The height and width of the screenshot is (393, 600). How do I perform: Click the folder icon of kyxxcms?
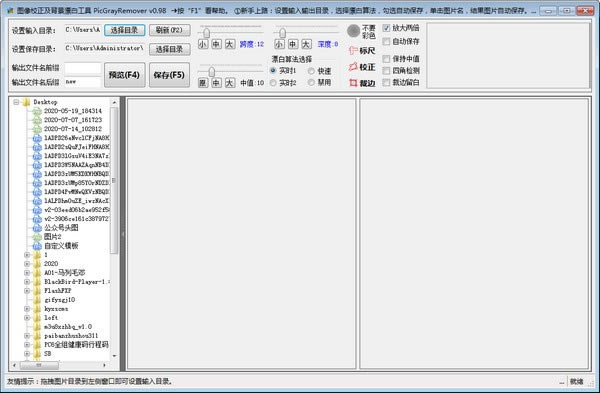tap(37, 309)
